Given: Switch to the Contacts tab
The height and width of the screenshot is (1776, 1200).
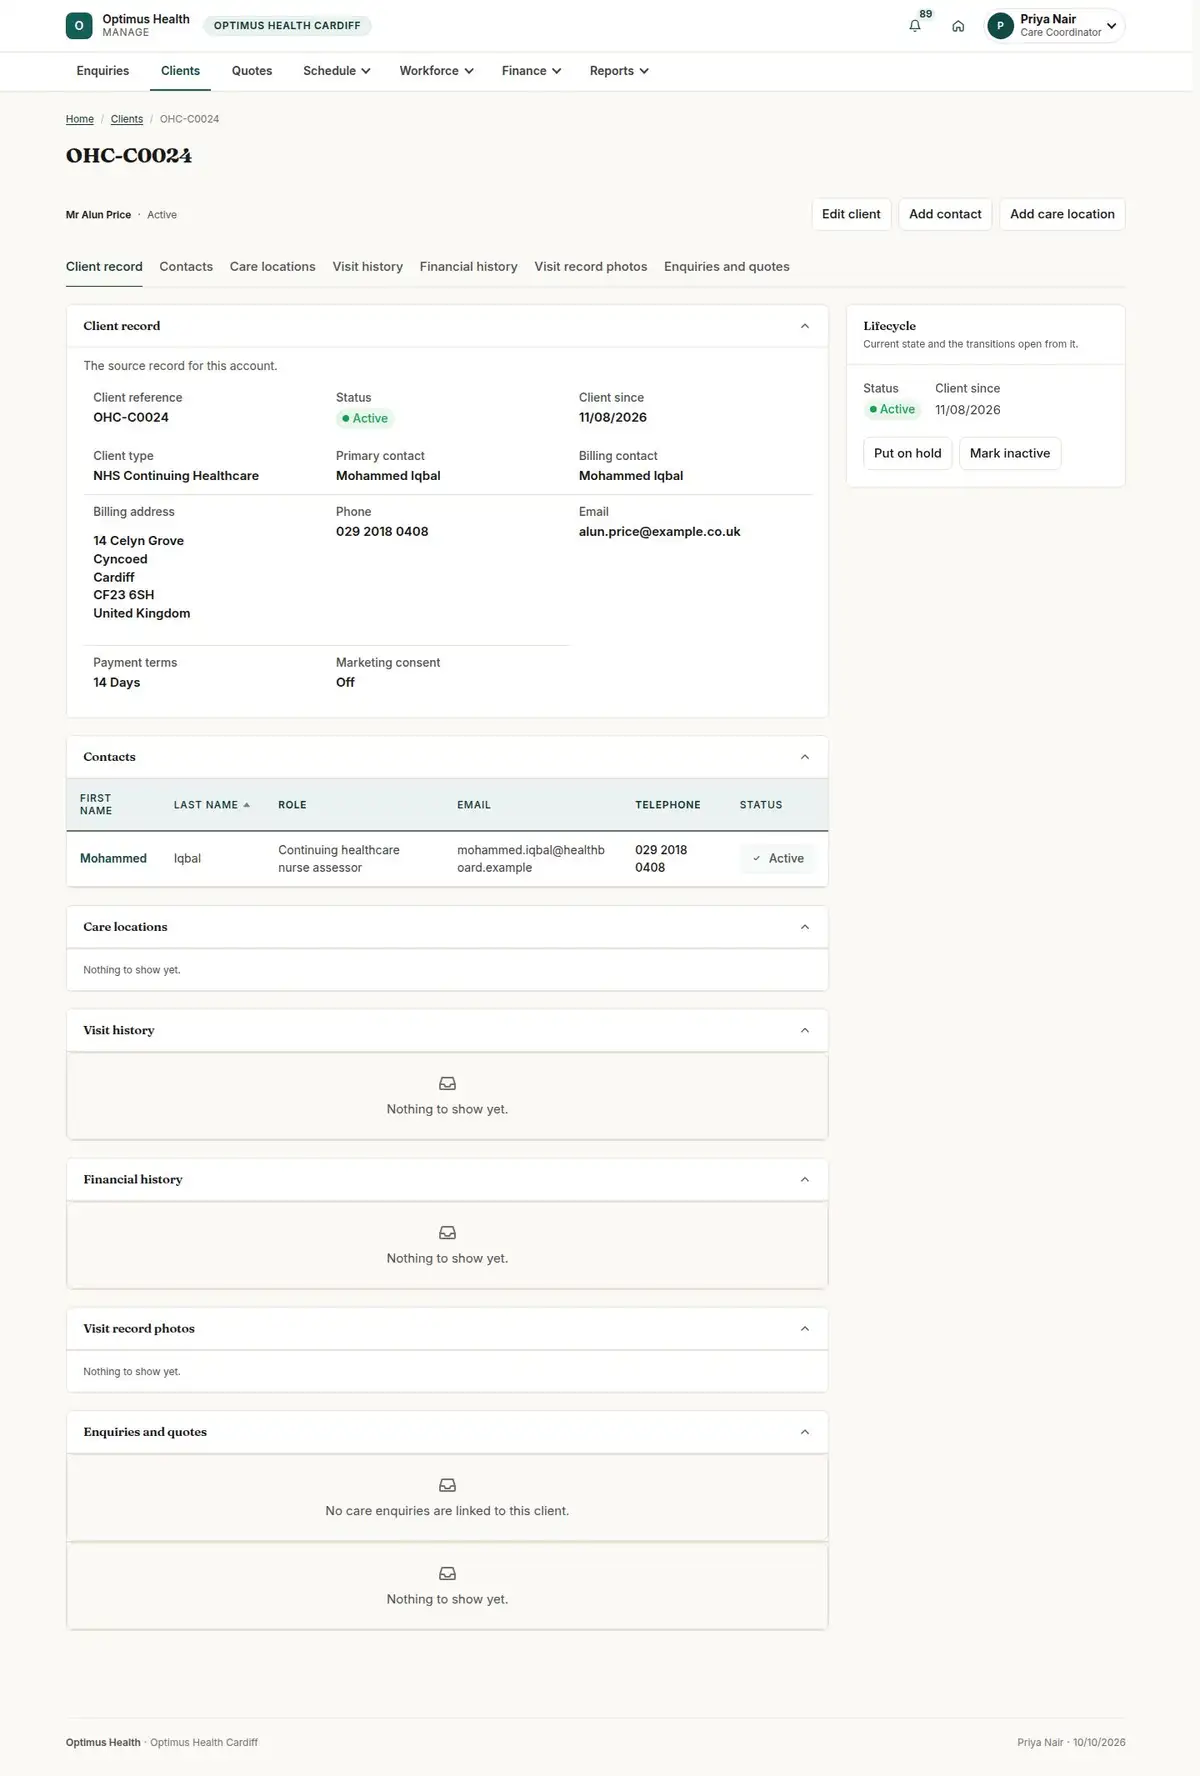Looking at the screenshot, I should pos(186,267).
